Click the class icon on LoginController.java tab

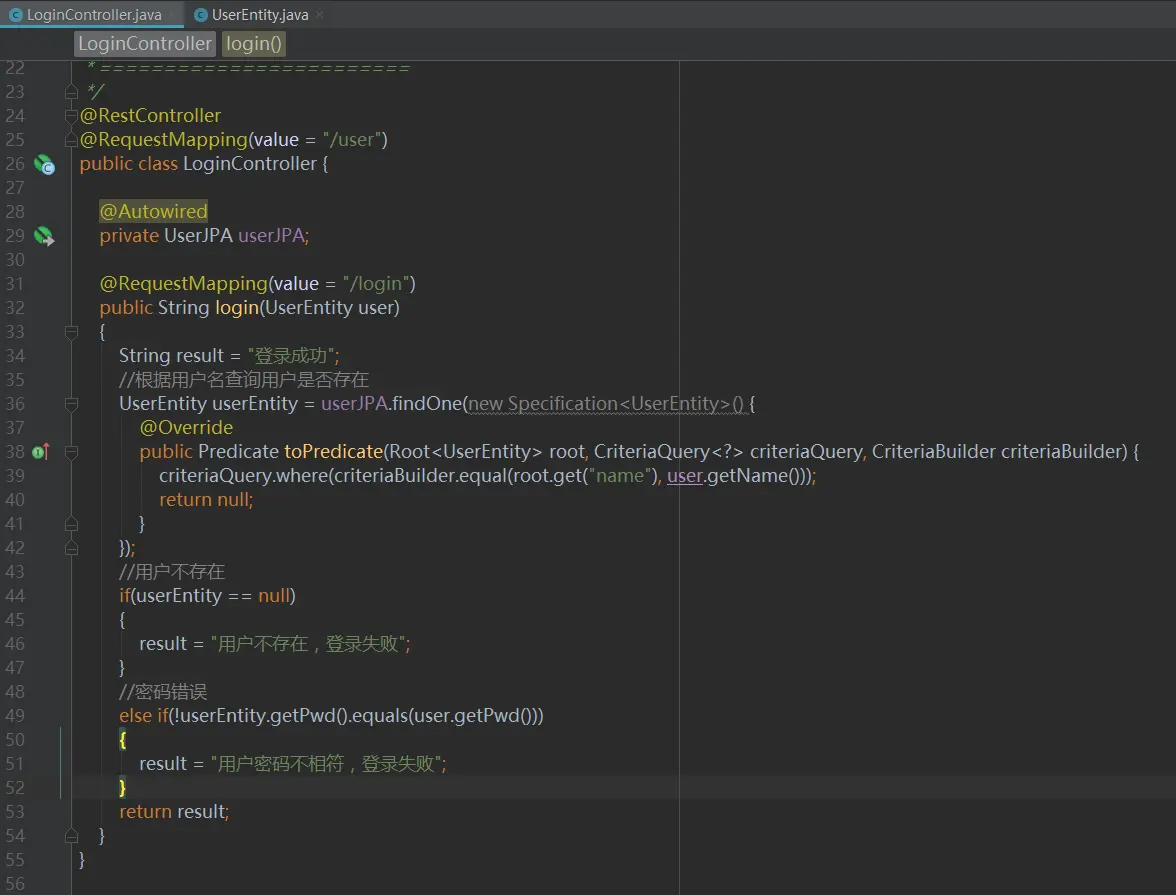[15, 14]
